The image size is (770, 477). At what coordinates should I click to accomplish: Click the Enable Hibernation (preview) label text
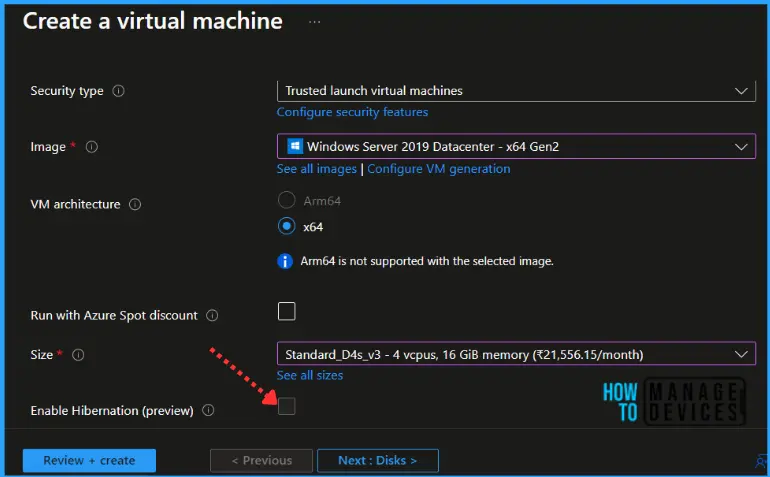112,411
